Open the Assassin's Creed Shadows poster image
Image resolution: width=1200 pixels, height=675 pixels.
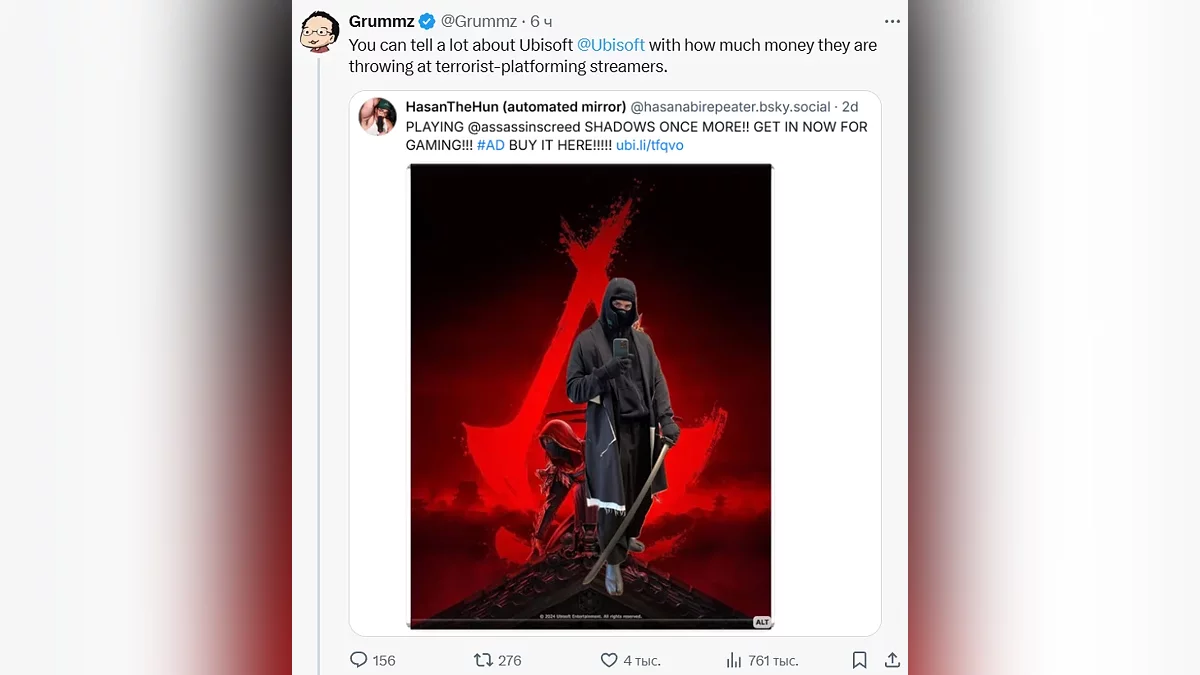591,396
